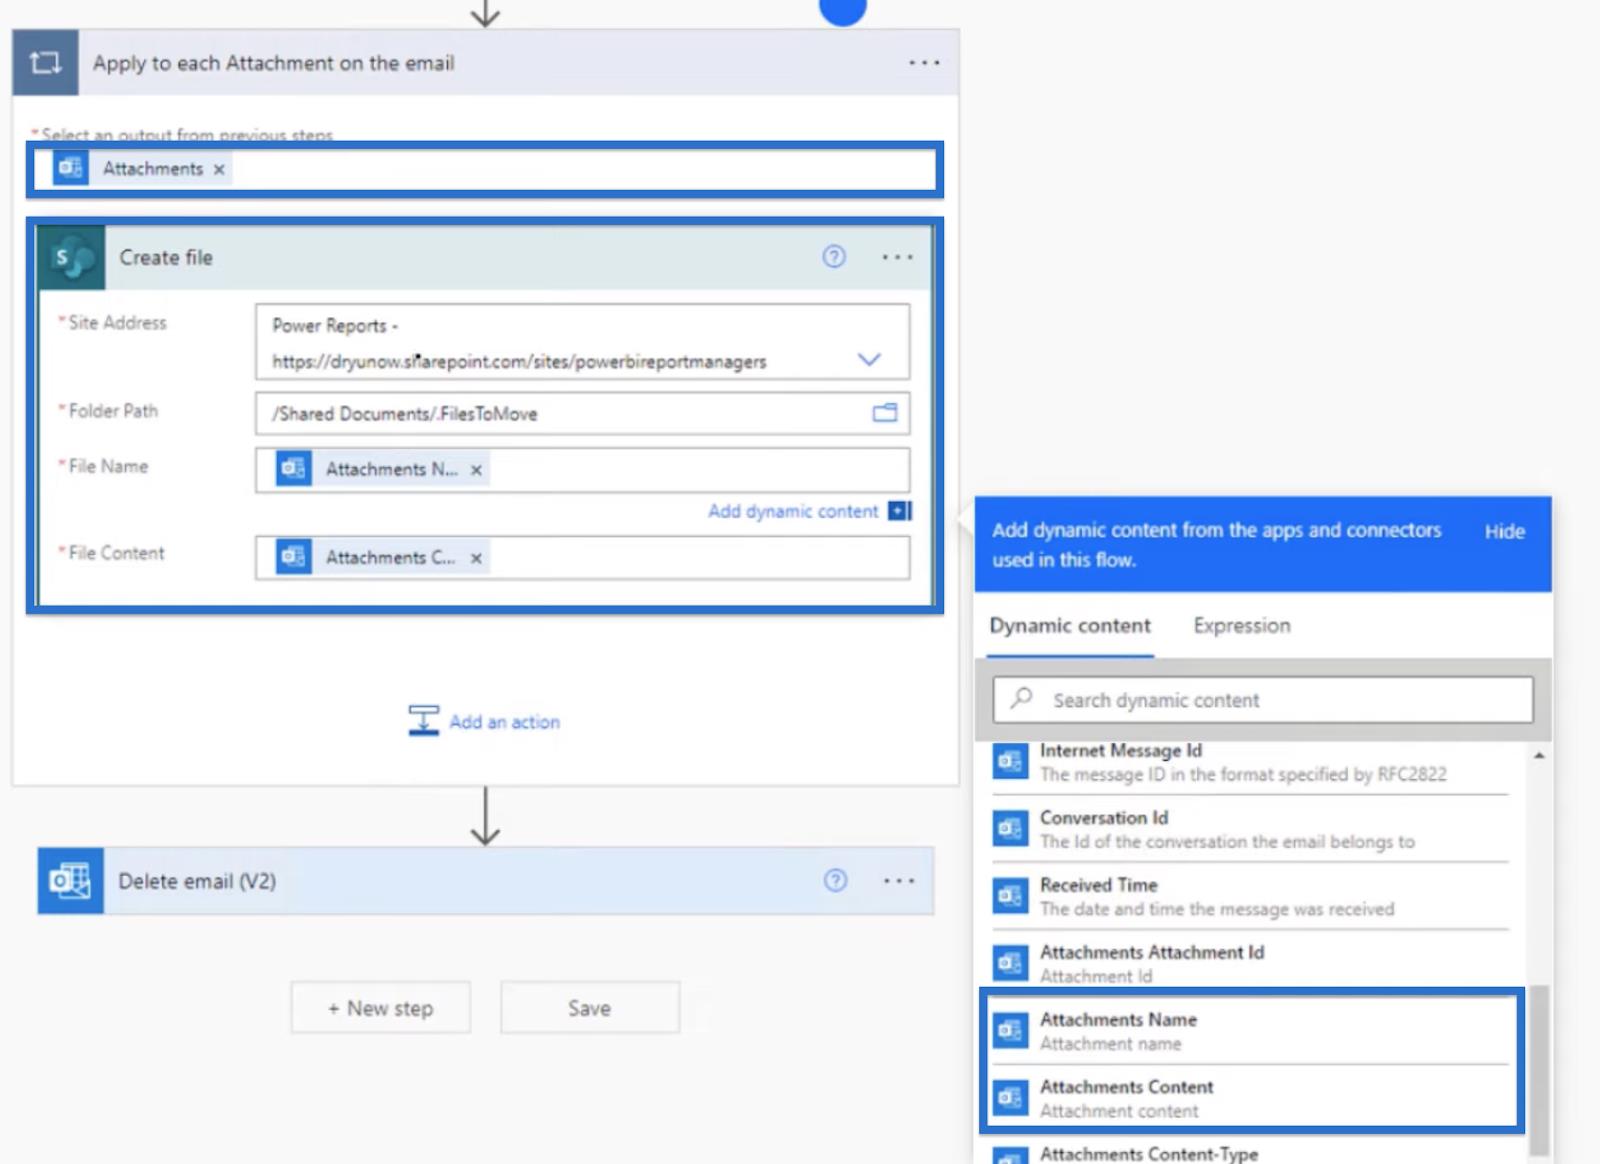Viewport: 1600px width, 1164px height.
Task: Click the Apply to each header title
Action: (274, 63)
